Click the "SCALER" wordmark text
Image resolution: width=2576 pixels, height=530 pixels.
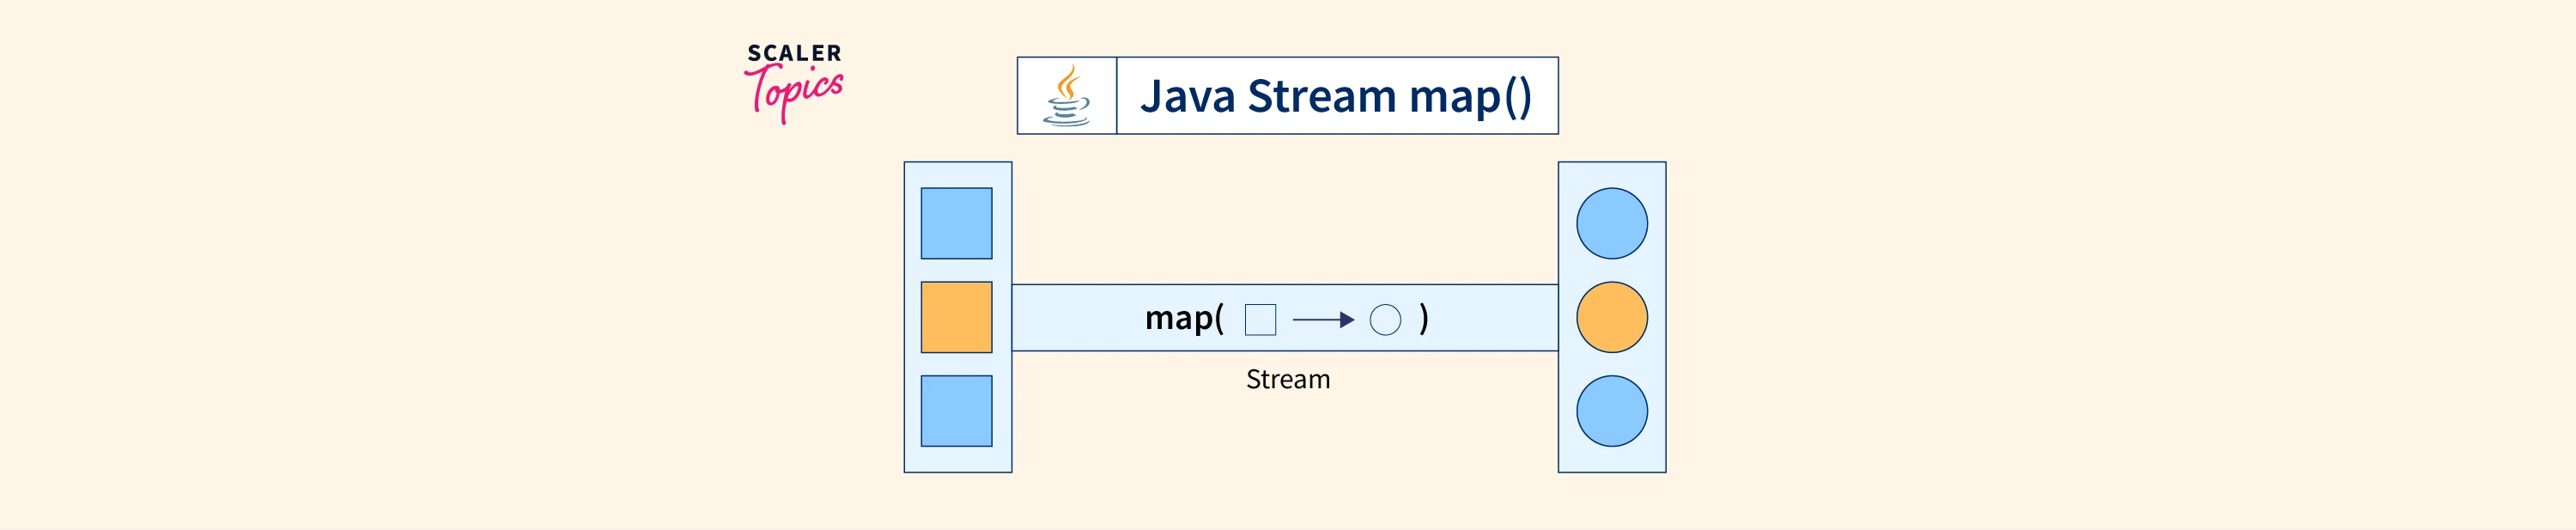794,53
